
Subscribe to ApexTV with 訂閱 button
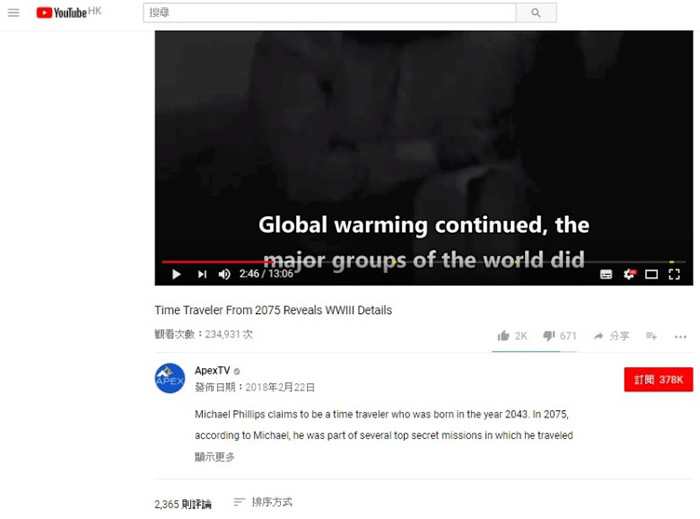tap(658, 379)
